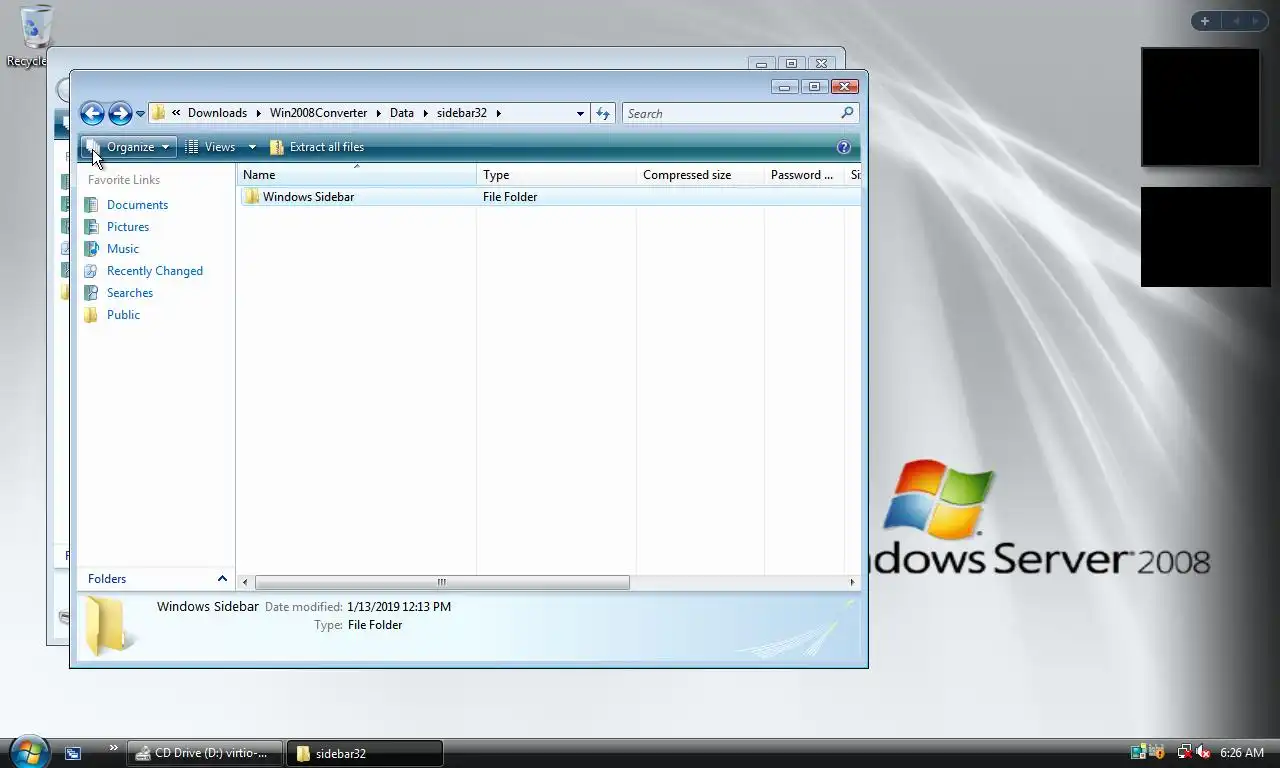This screenshot has height=768, width=1280.
Task: Open Documents favorite link
Action: pos(137,205)
